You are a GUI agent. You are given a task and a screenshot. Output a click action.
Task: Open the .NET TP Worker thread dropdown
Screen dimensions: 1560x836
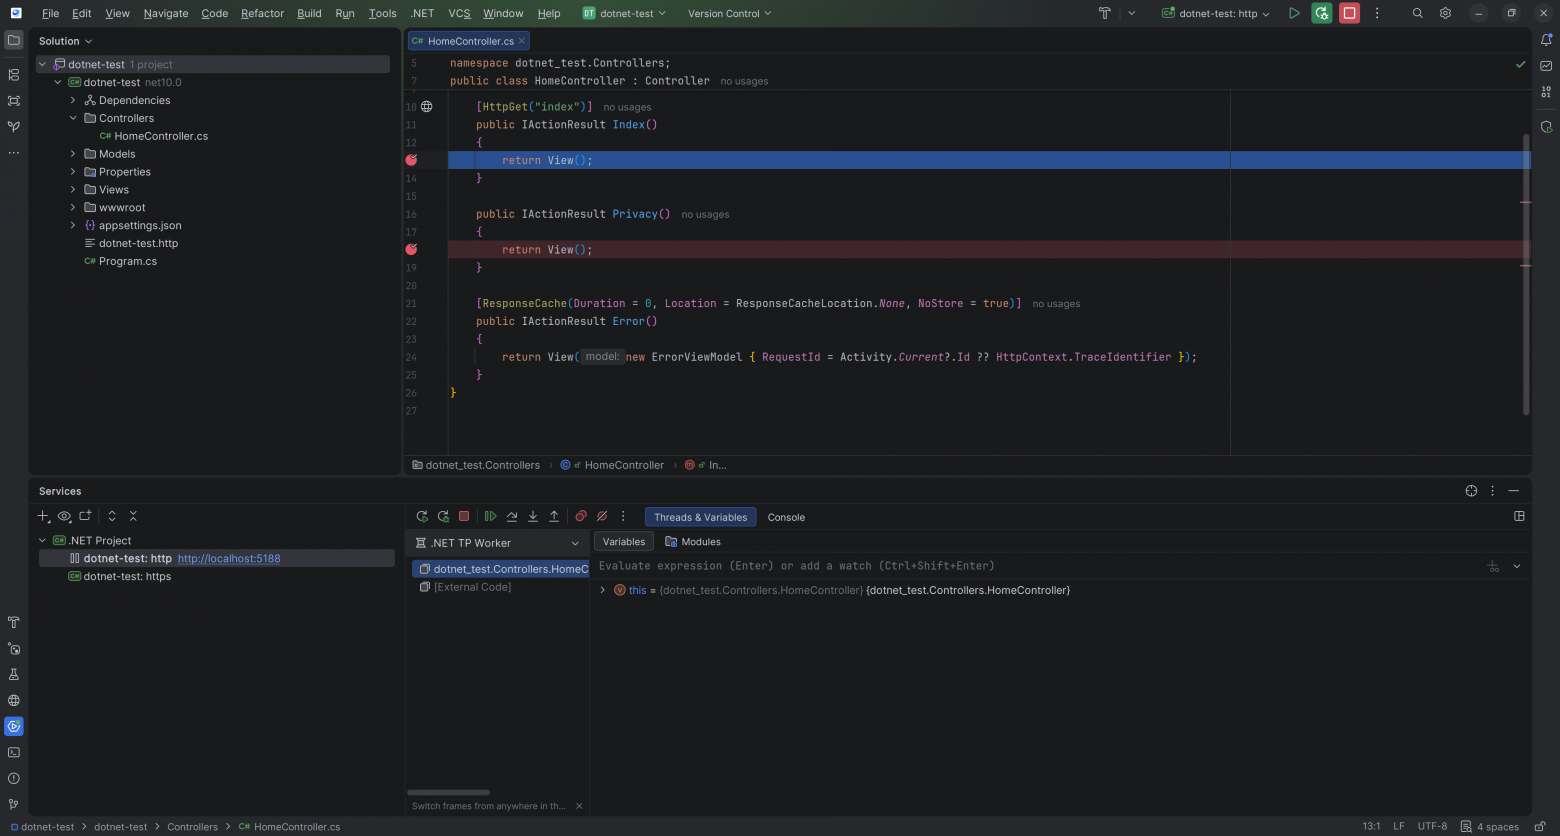(x=498, y=543)
